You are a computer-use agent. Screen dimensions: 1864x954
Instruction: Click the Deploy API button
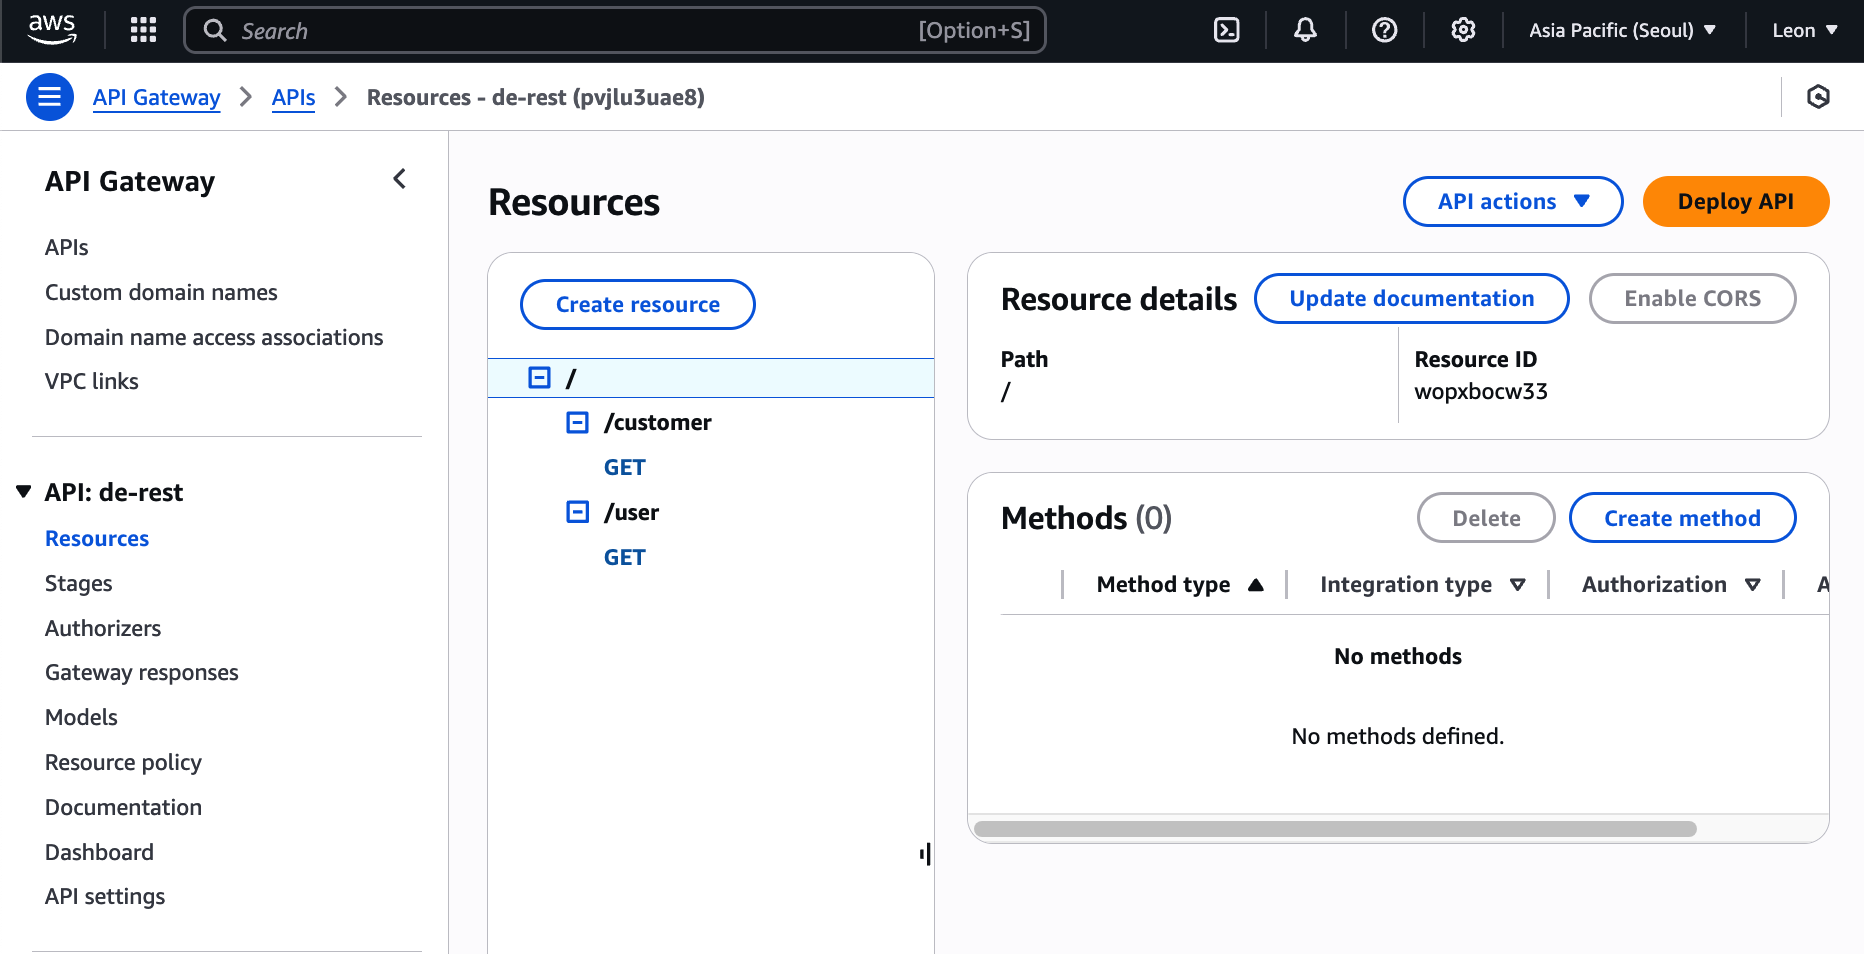[1735, 202]
